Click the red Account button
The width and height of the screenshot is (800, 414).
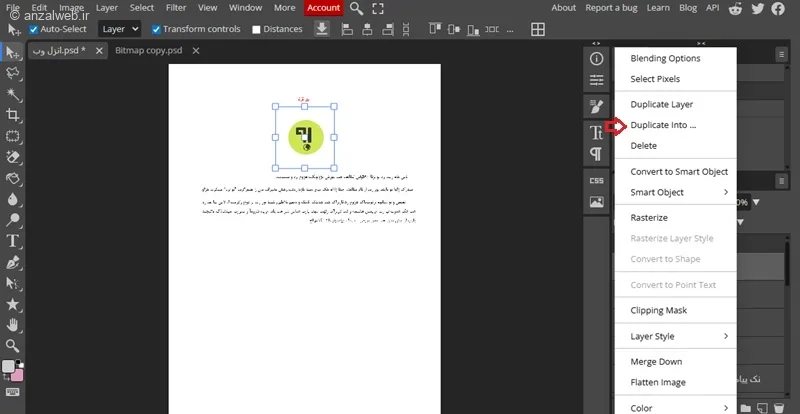(x=323, y=8)
